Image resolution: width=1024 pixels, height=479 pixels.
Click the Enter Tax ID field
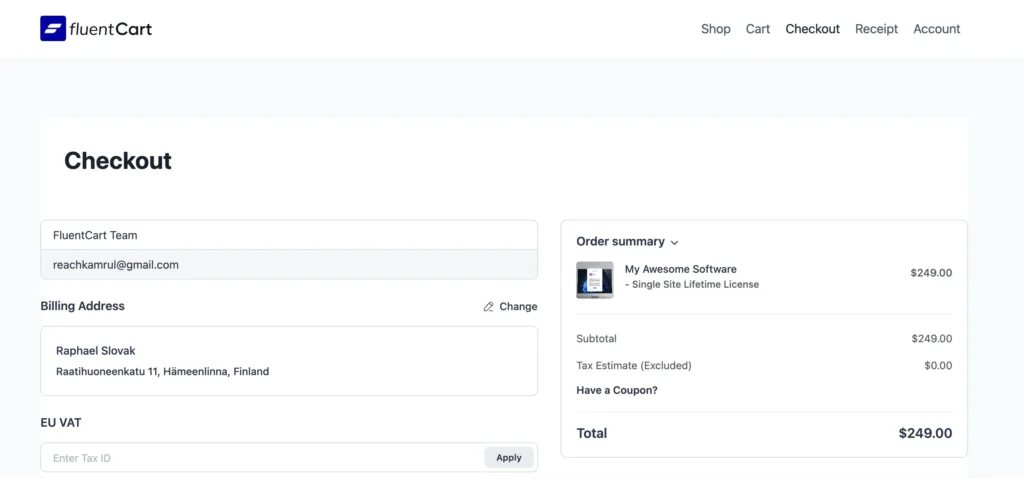(x=262, y=458)
